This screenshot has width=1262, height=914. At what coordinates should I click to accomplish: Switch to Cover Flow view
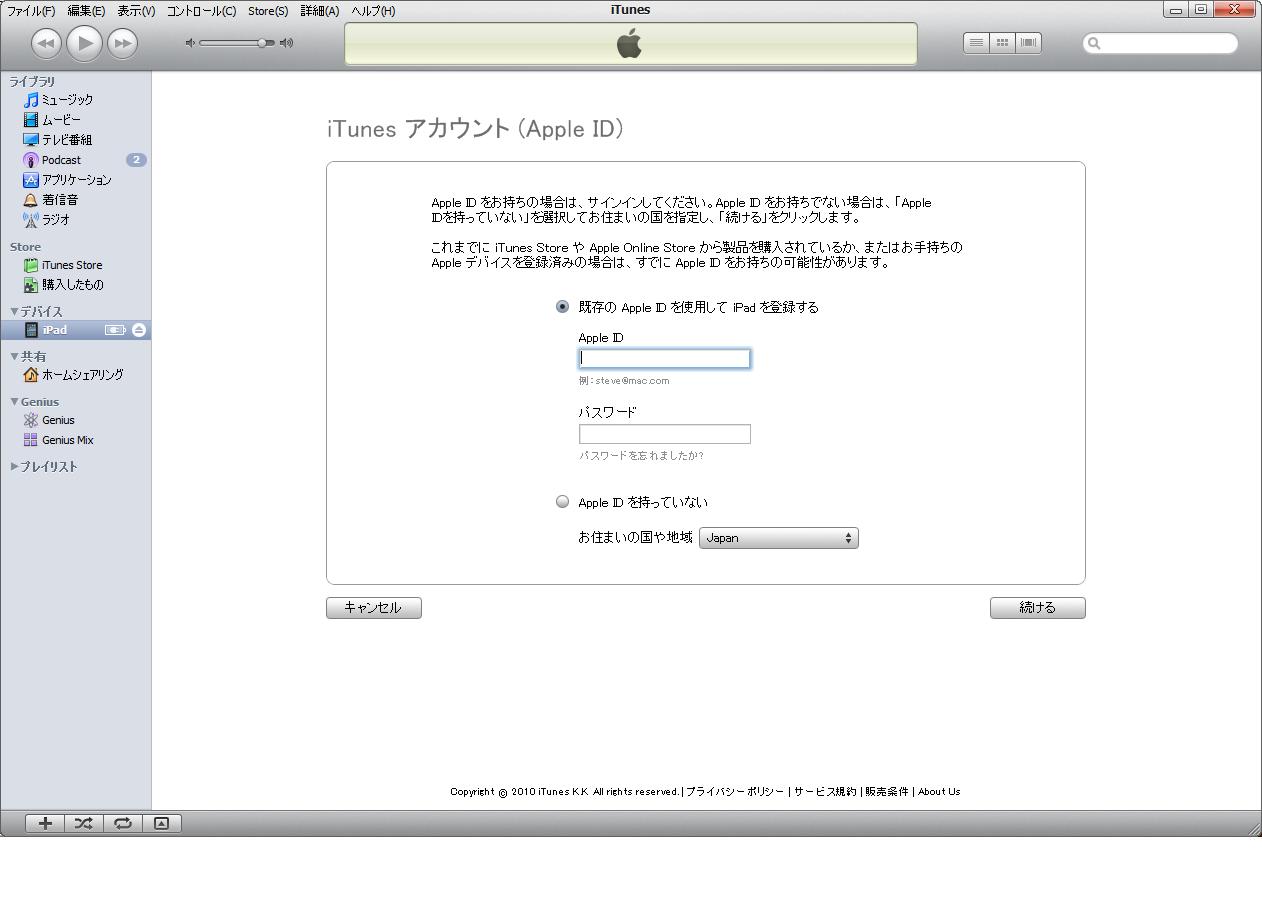pos(1028,43)
